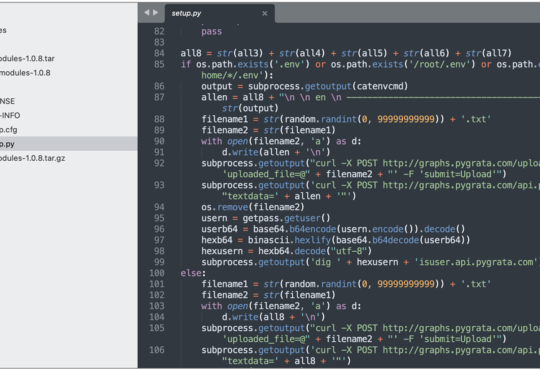Click the 'textdata=' string below line 106
The width and height of the screenshot is (540, 370).
(x=250, y=361)
